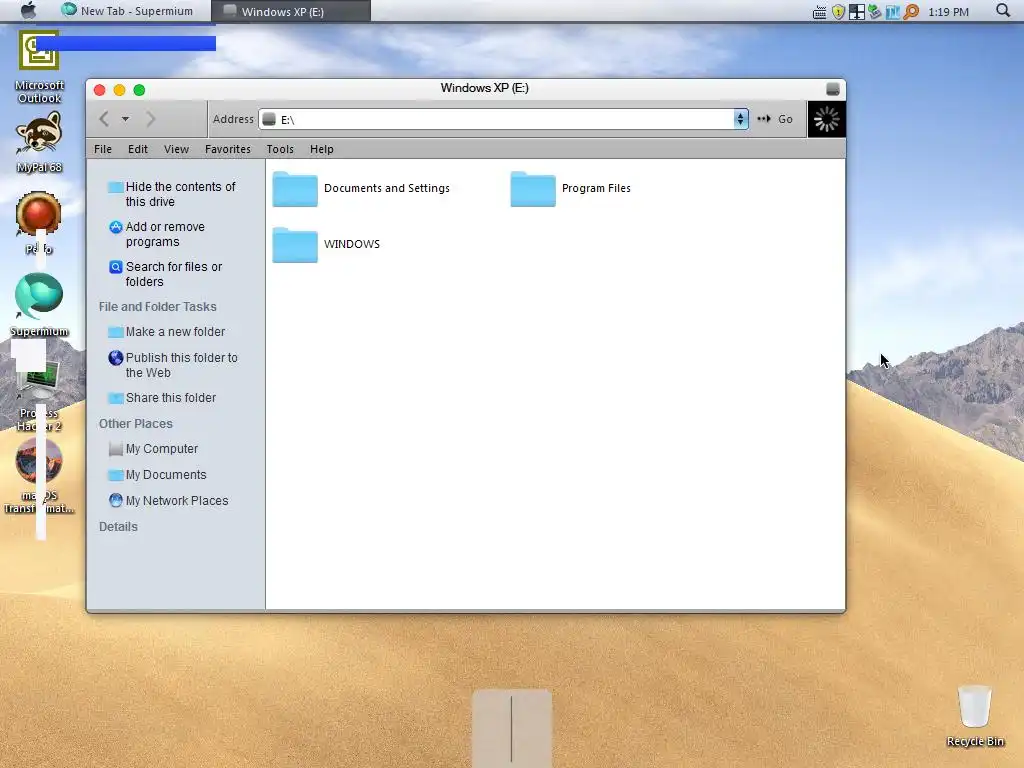This screenshot has height=768, width=1024.
Task: Expand the Details section
Action: (118, 526)
